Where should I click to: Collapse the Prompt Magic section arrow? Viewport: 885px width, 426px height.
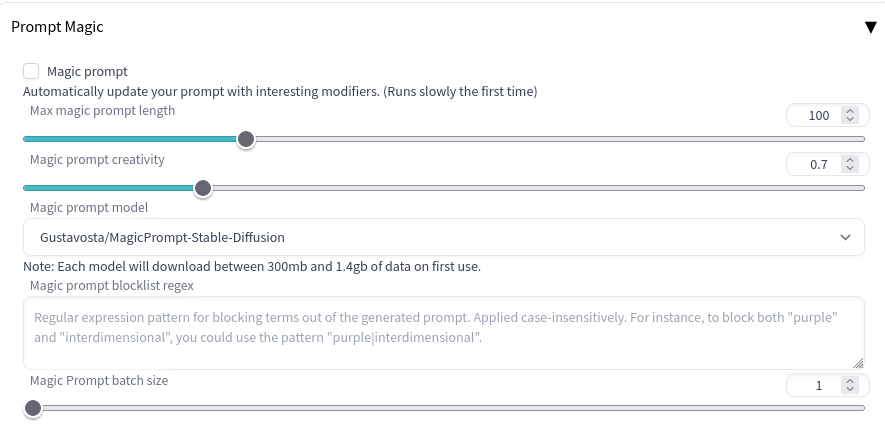pyautogui.click(x=870, y=27)
